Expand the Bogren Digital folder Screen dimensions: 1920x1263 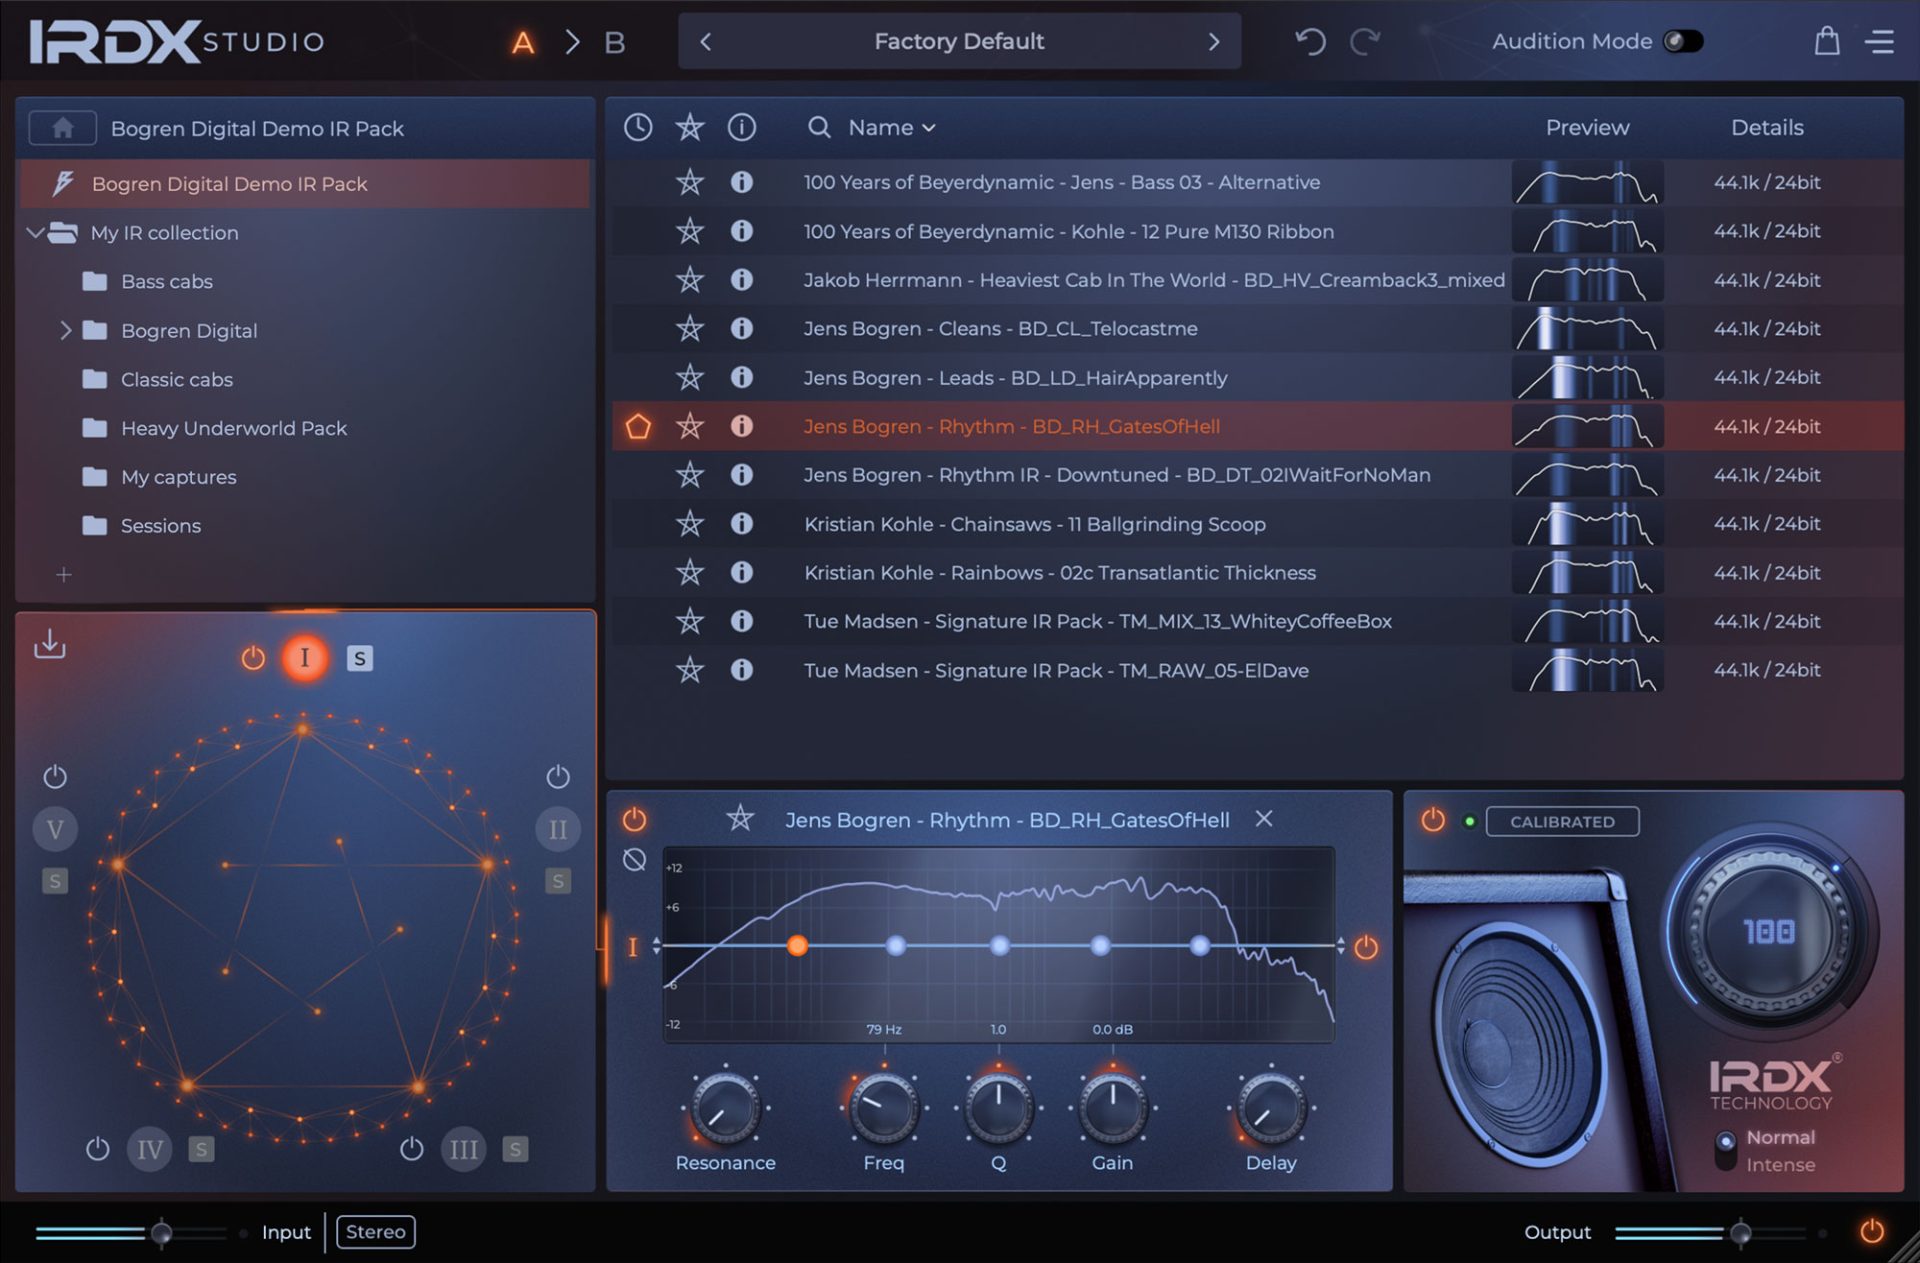(66, 330)
